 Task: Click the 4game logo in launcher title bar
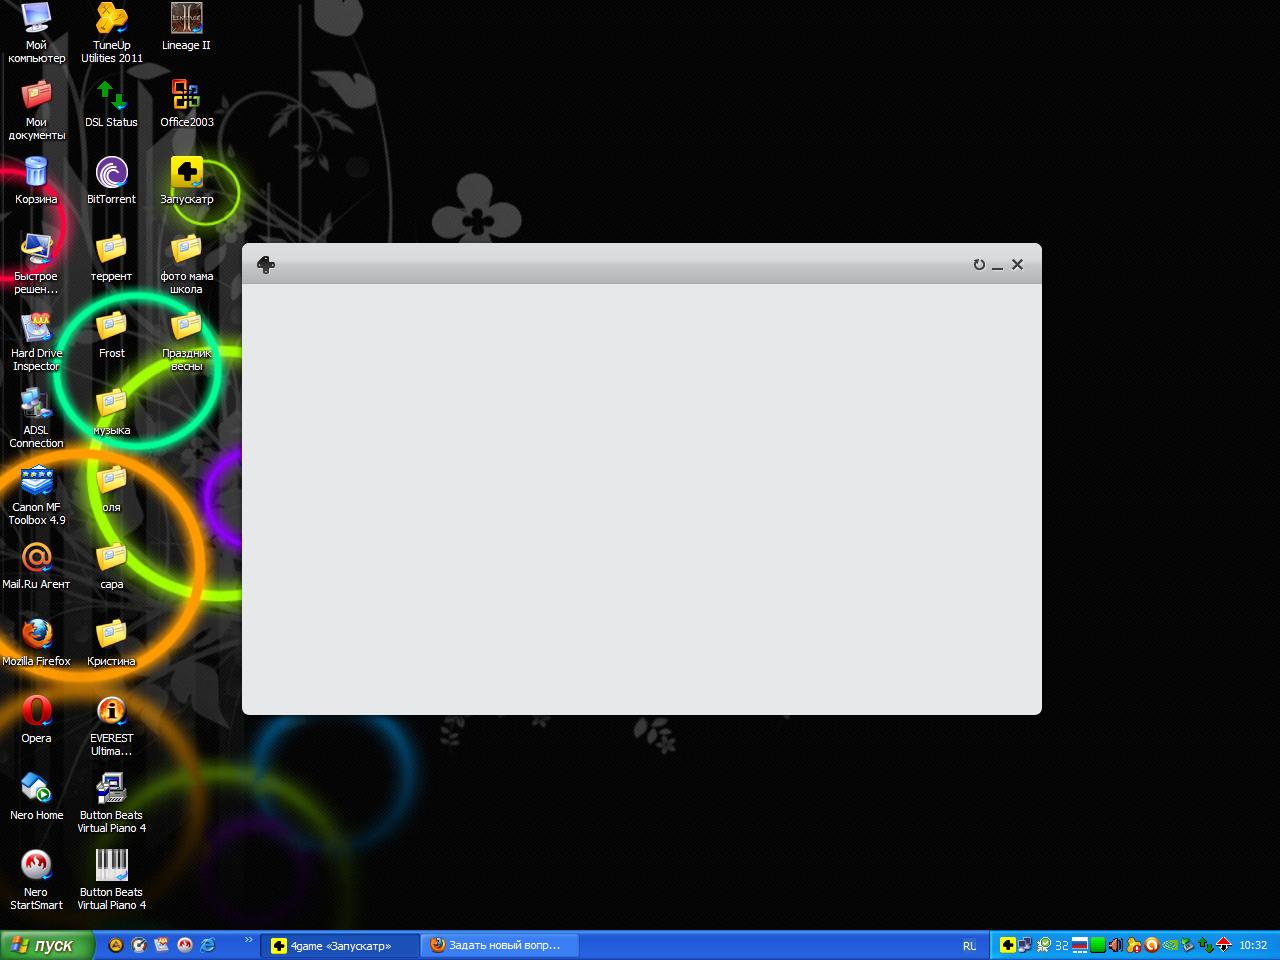(x=265, y=264)
